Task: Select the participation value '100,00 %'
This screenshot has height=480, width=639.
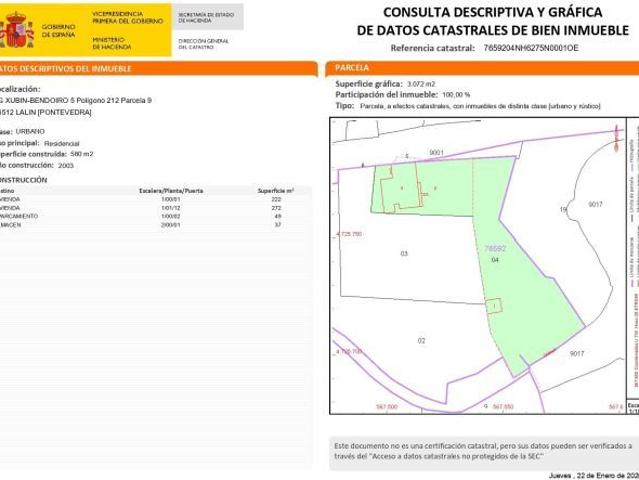Action: 456,95
